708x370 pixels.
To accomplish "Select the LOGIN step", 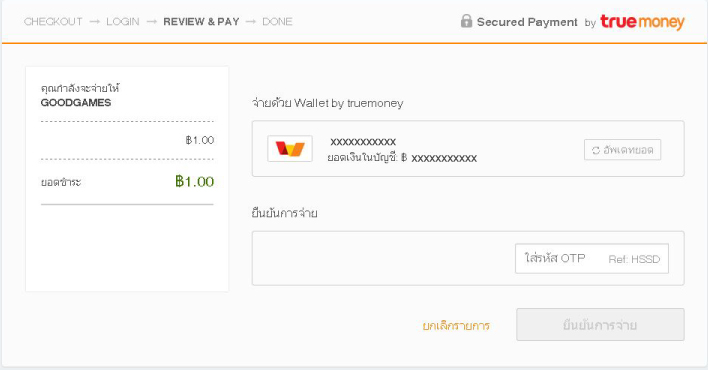I will [x=123, y=22].
